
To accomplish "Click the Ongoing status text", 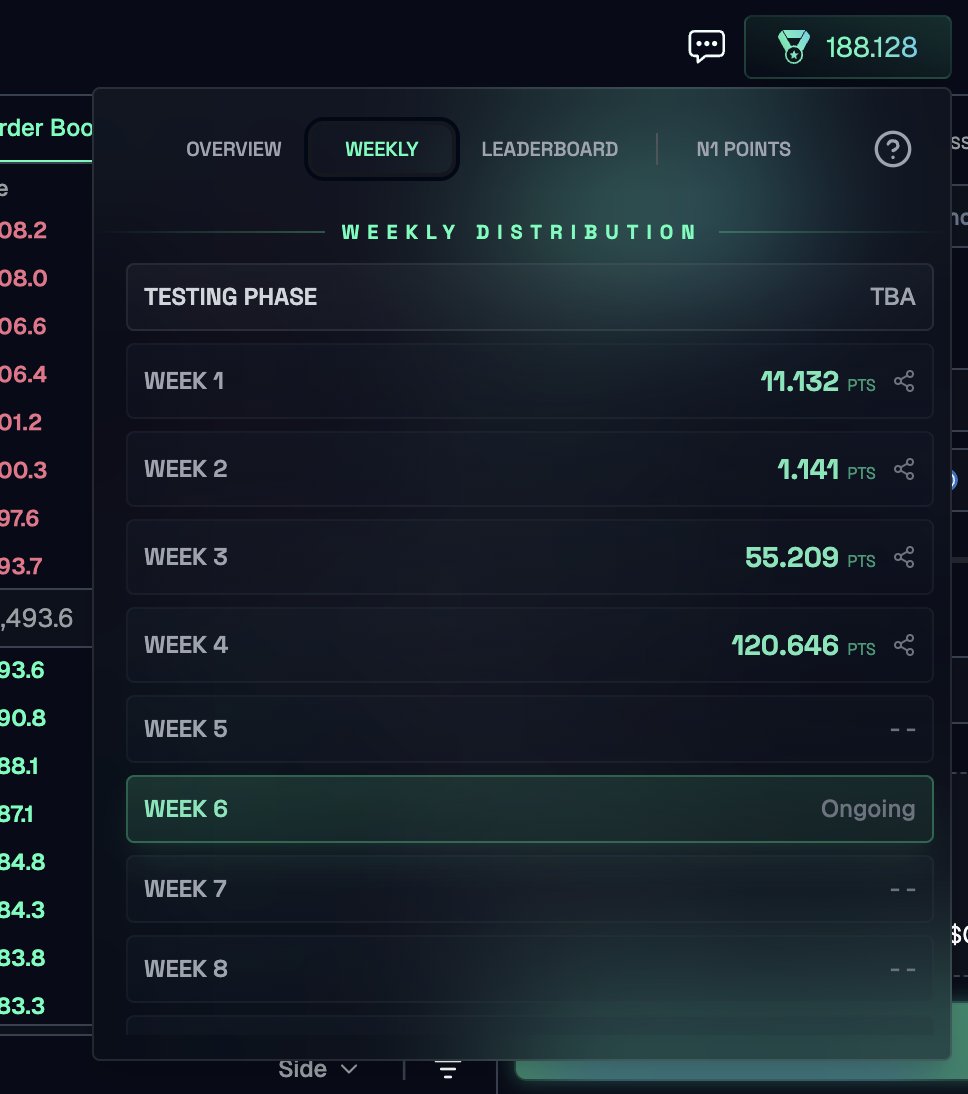I will tap(868, 809).
